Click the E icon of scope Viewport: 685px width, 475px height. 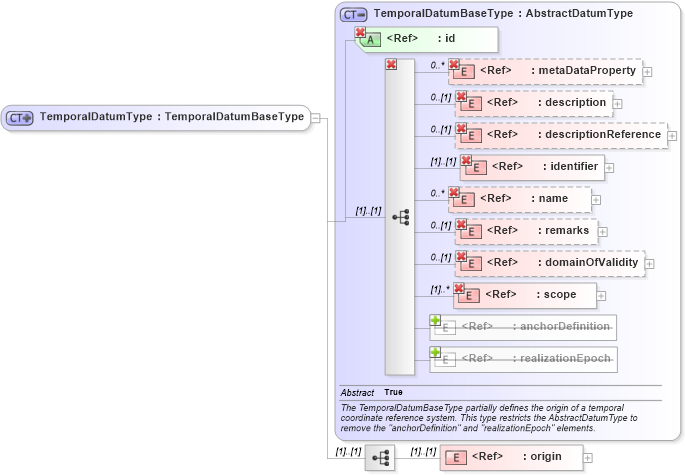click(x=469, y=296)
